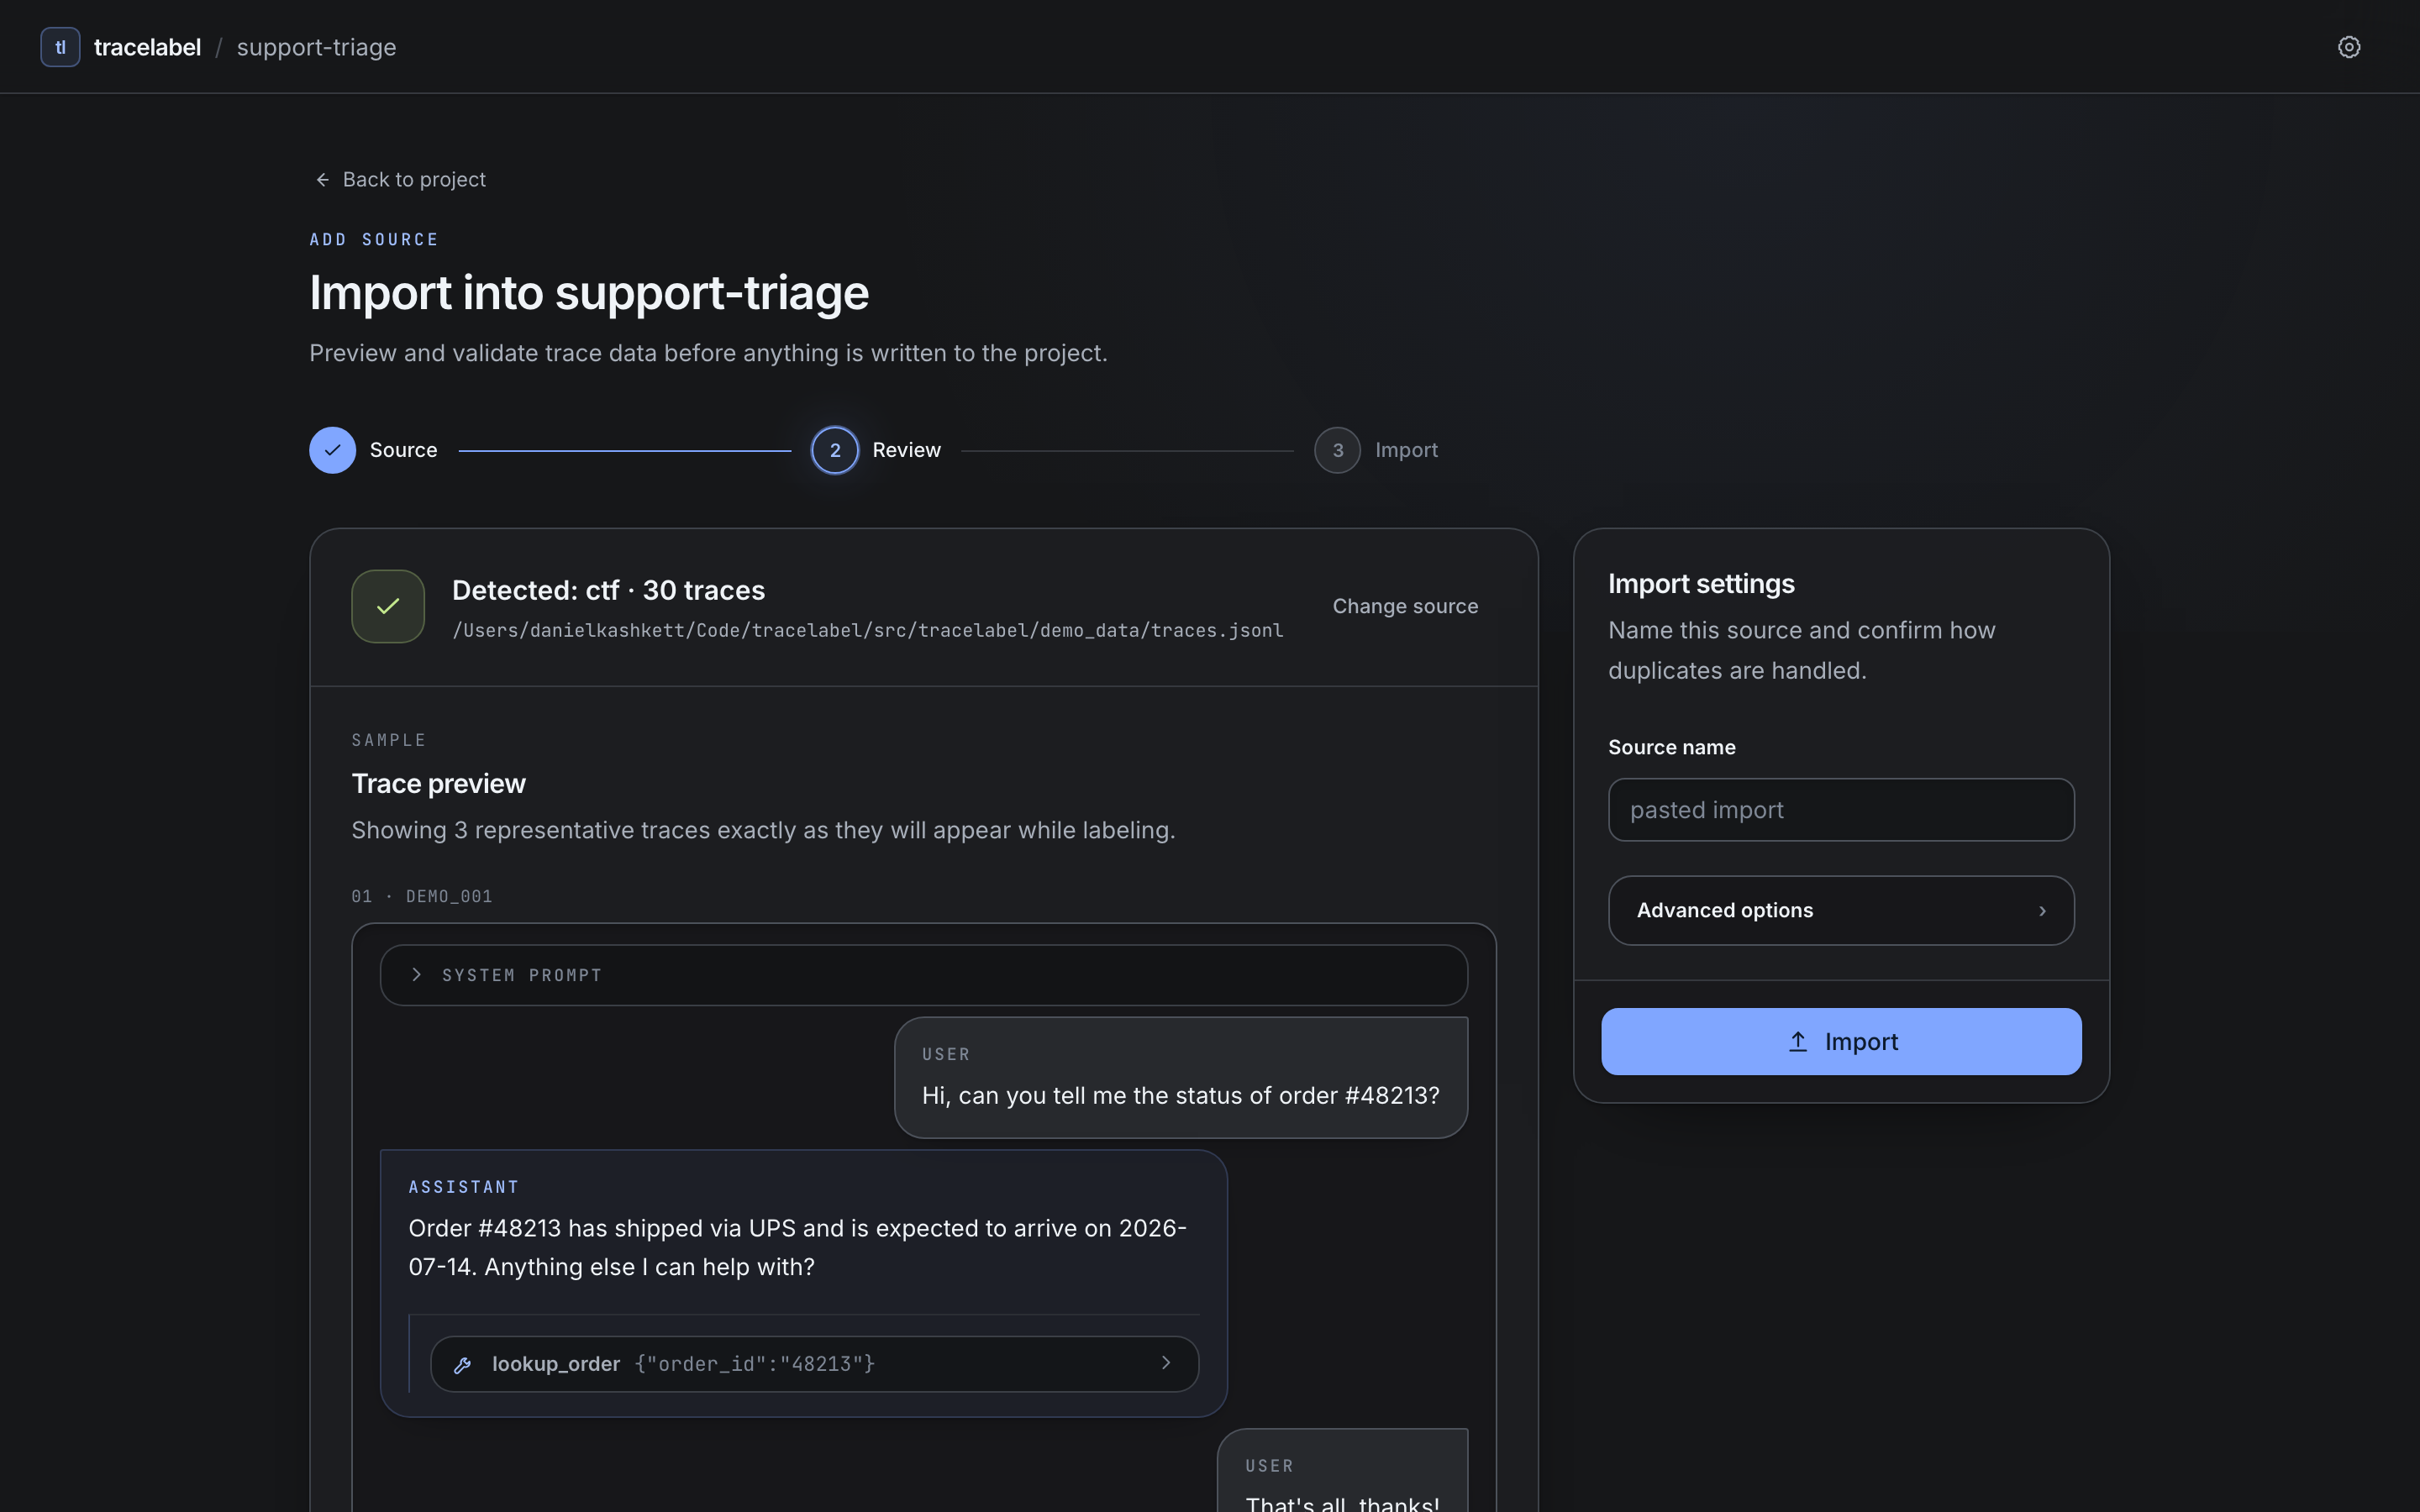
Task: Click the tracelabel "tl" logo icon
Action: click(60, 47)
